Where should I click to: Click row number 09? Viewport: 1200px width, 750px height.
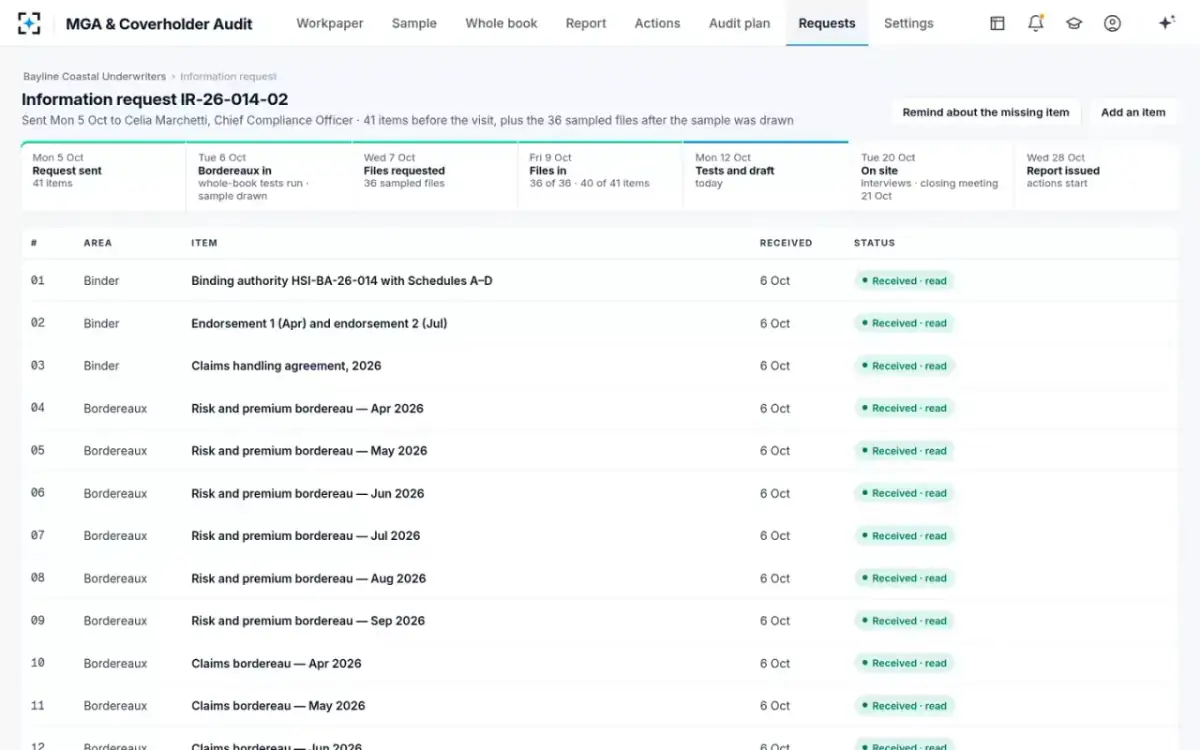pyautogui.click(x=38, y=621)
